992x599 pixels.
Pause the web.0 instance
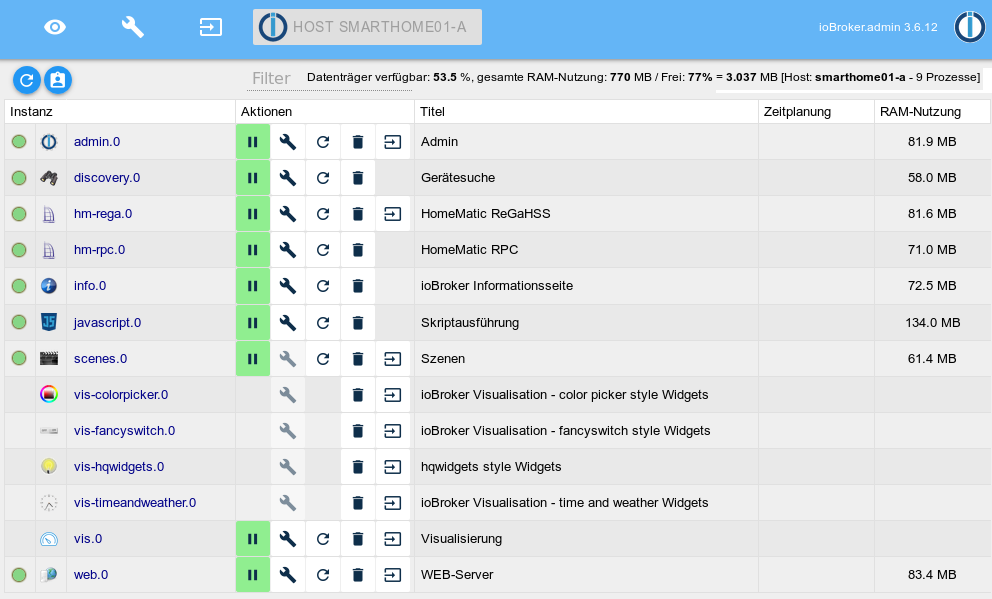tap(252, 575)
